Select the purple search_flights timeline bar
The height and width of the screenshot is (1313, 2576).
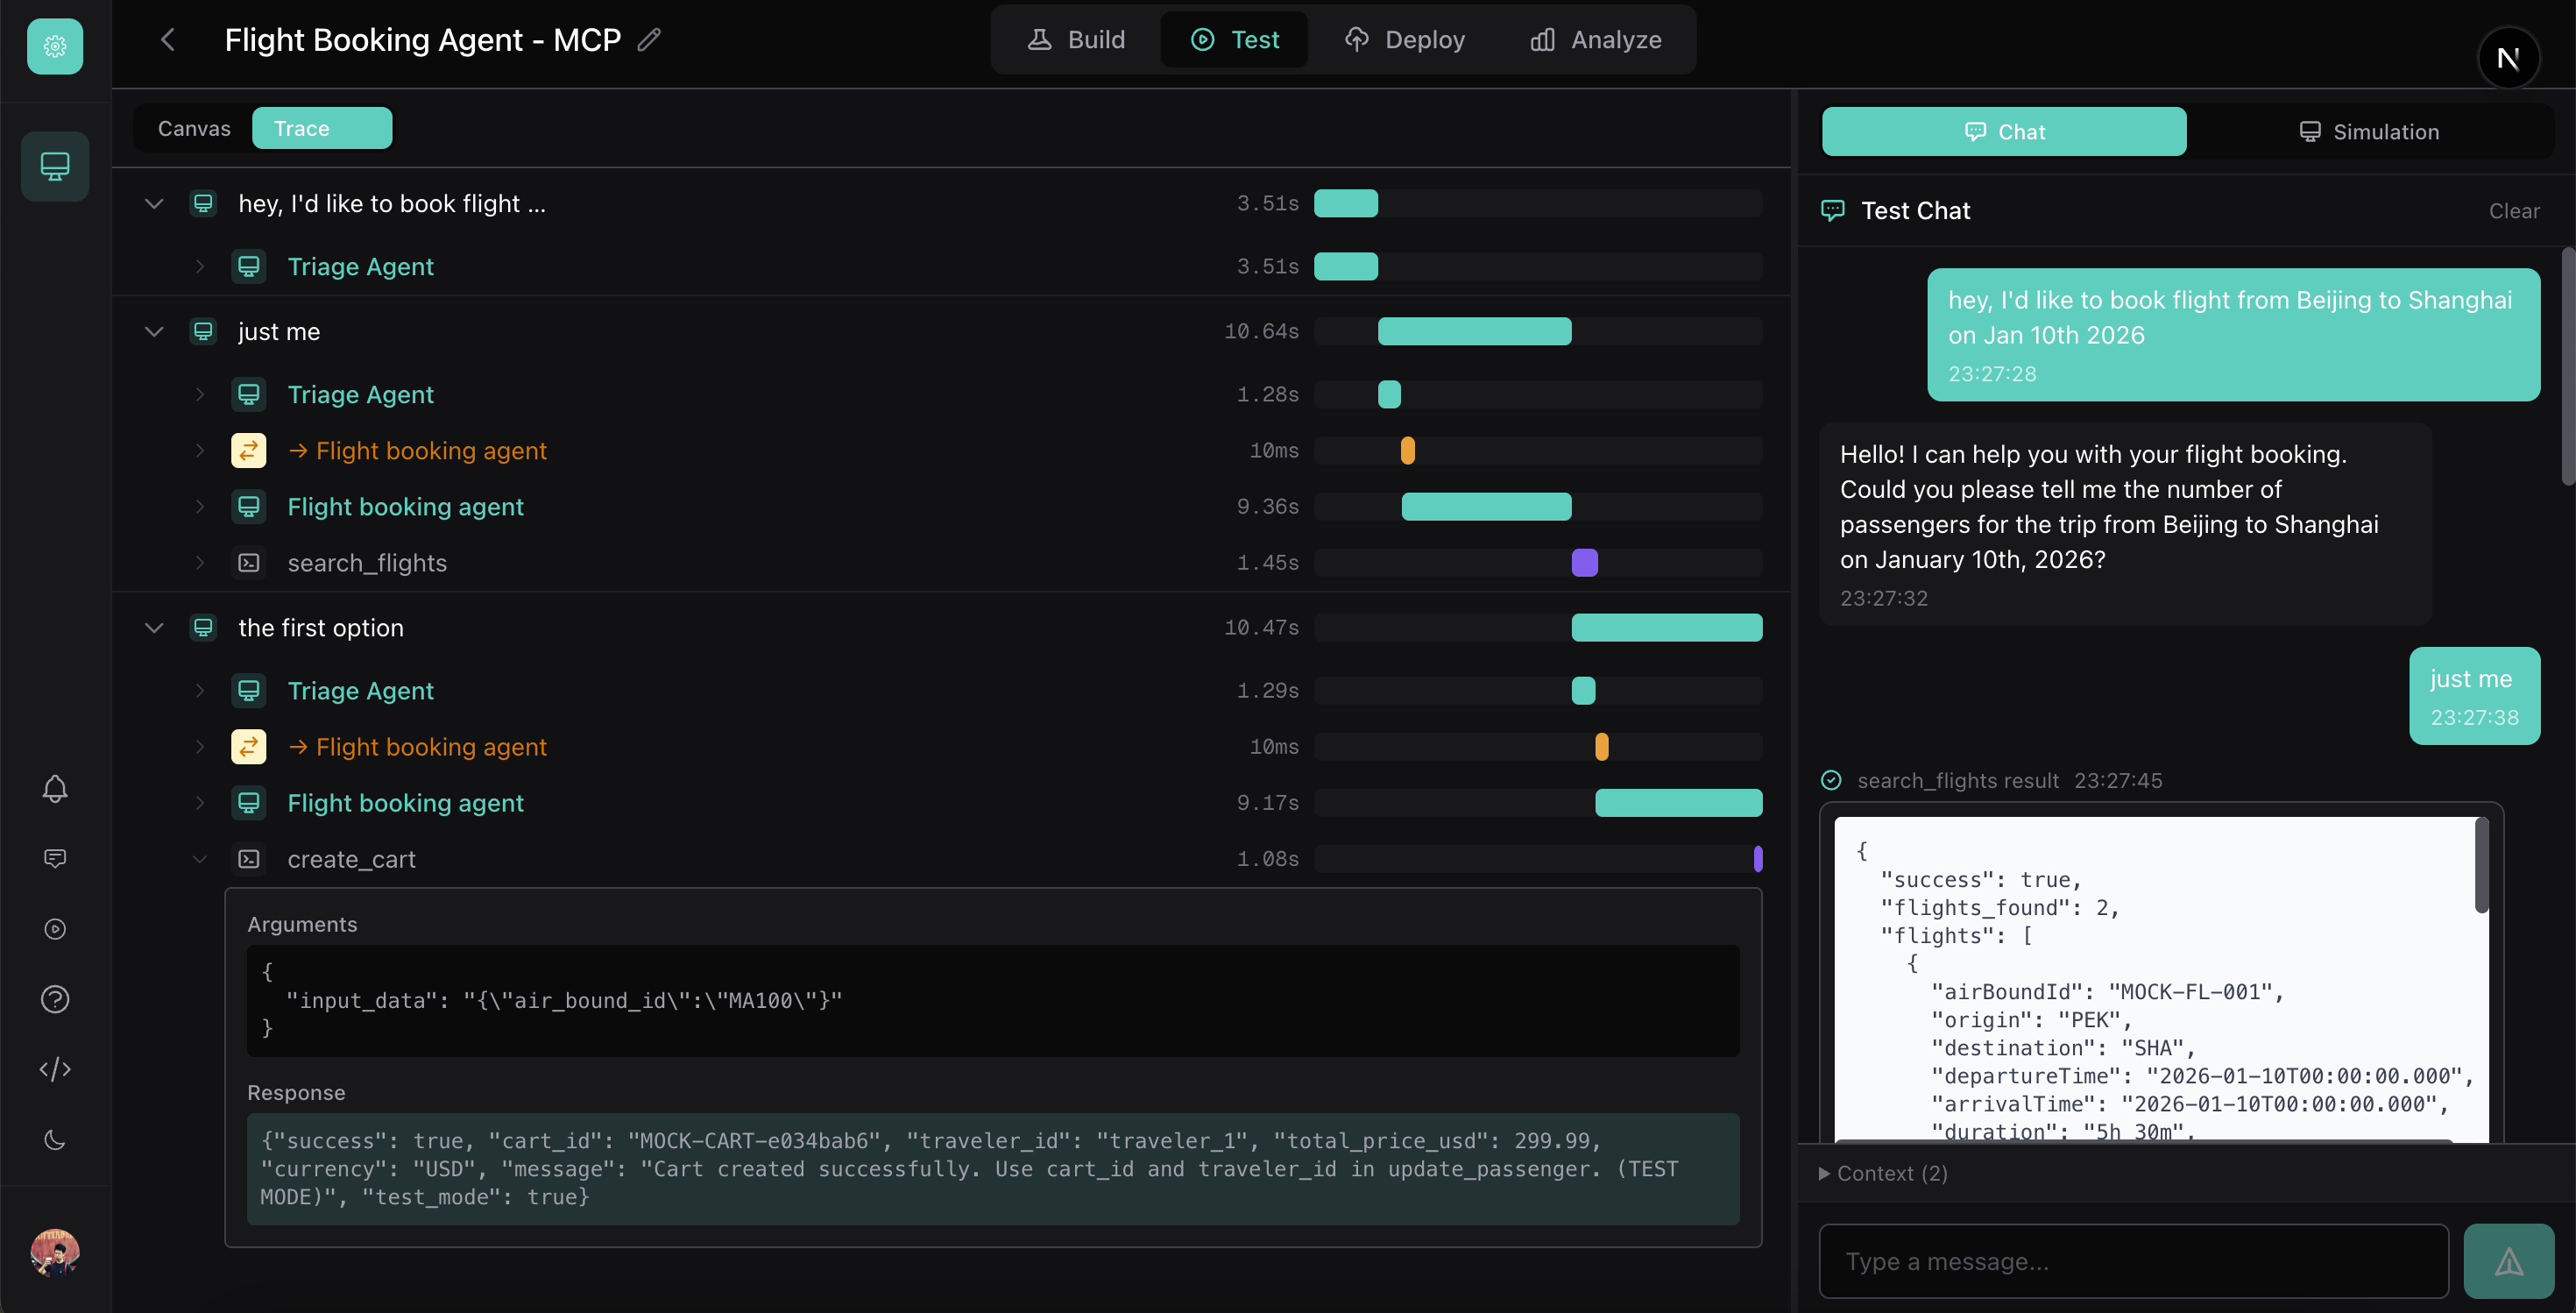tap(1584, 563)
